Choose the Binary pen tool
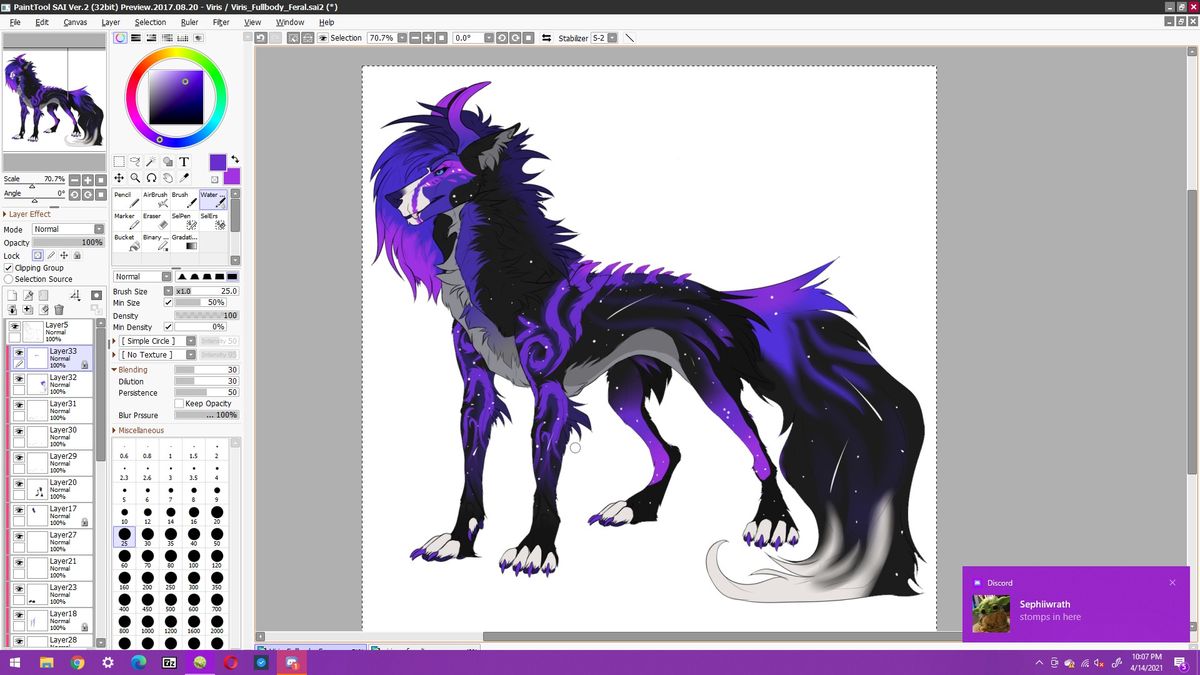This screenshot has height=675, width=1200. (x=155, y=242)
